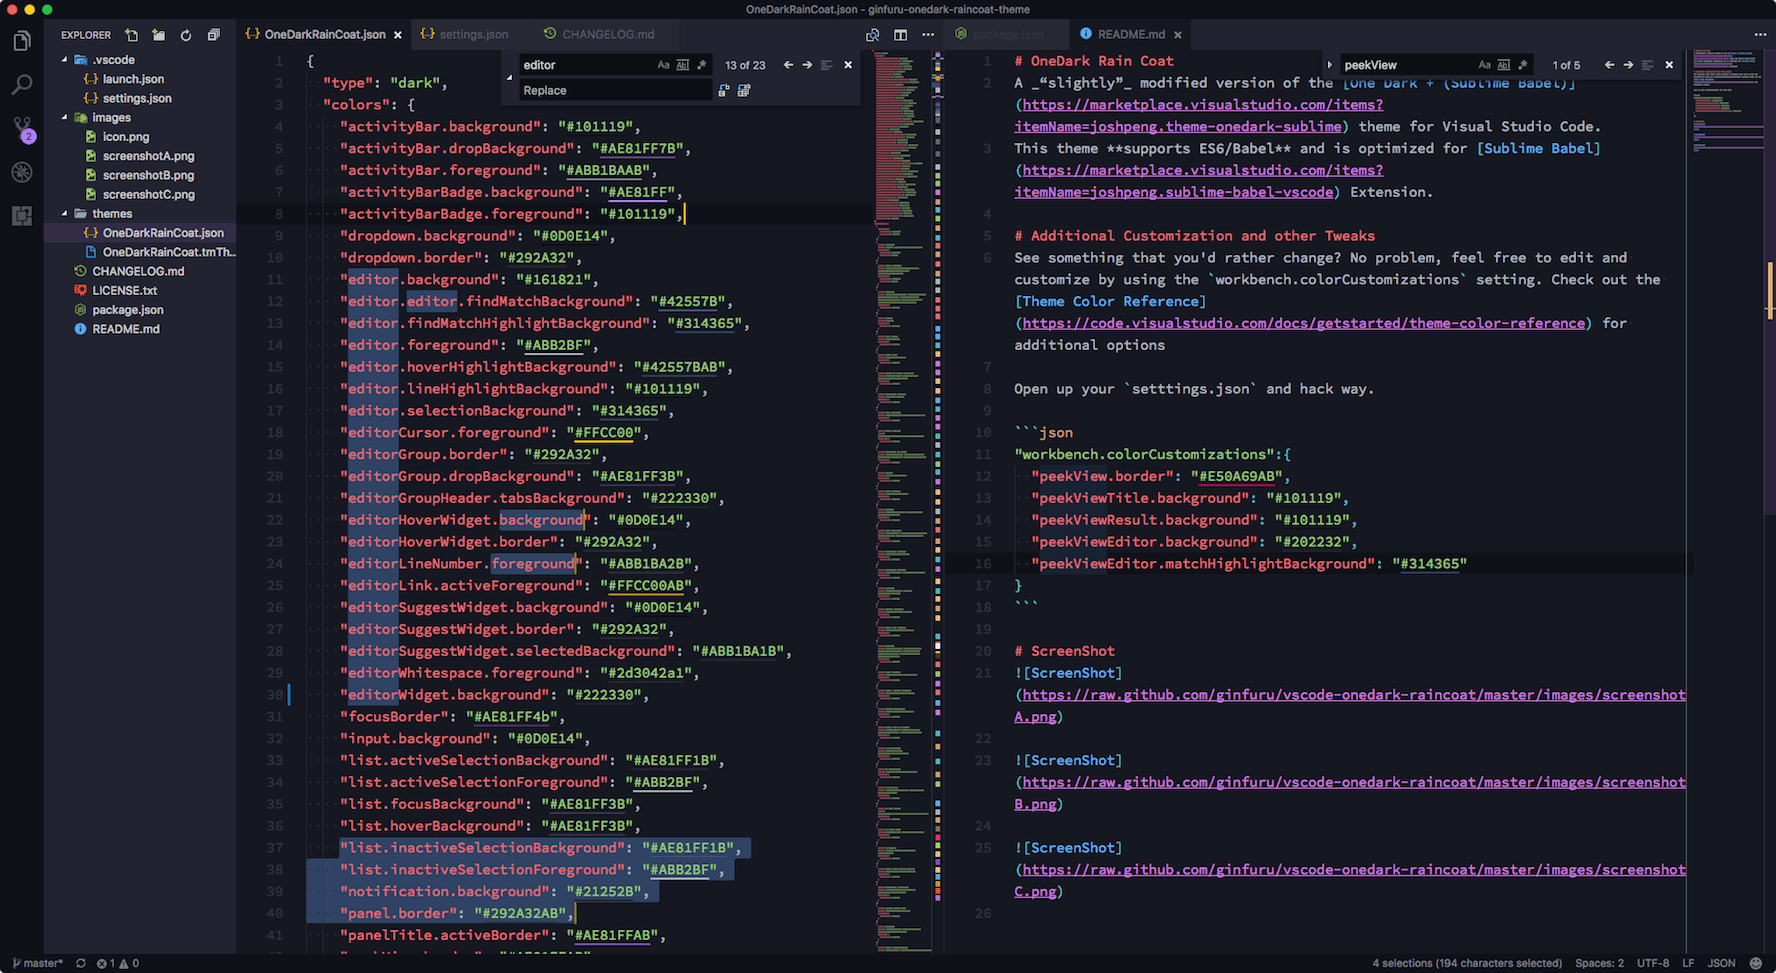Collapse all folders in Explorer
The width and height of the screenshot is (1776, 973).
[213, 35]
